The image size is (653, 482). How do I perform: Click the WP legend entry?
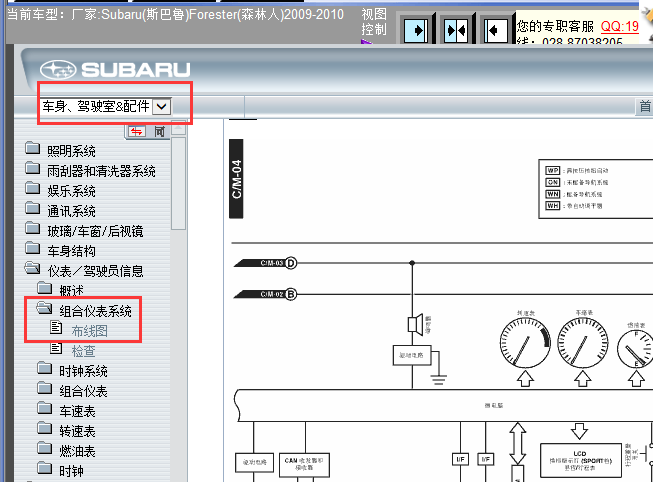(x=577, y=170)
